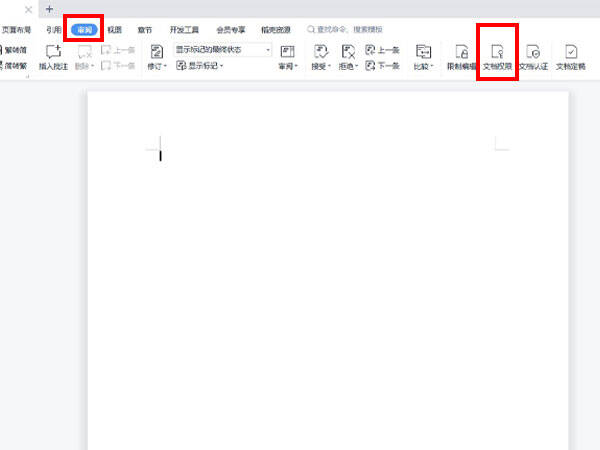Go to 上一条 previous revision
600x450 pixels.
pyautogui.click(x=382, y=50)
